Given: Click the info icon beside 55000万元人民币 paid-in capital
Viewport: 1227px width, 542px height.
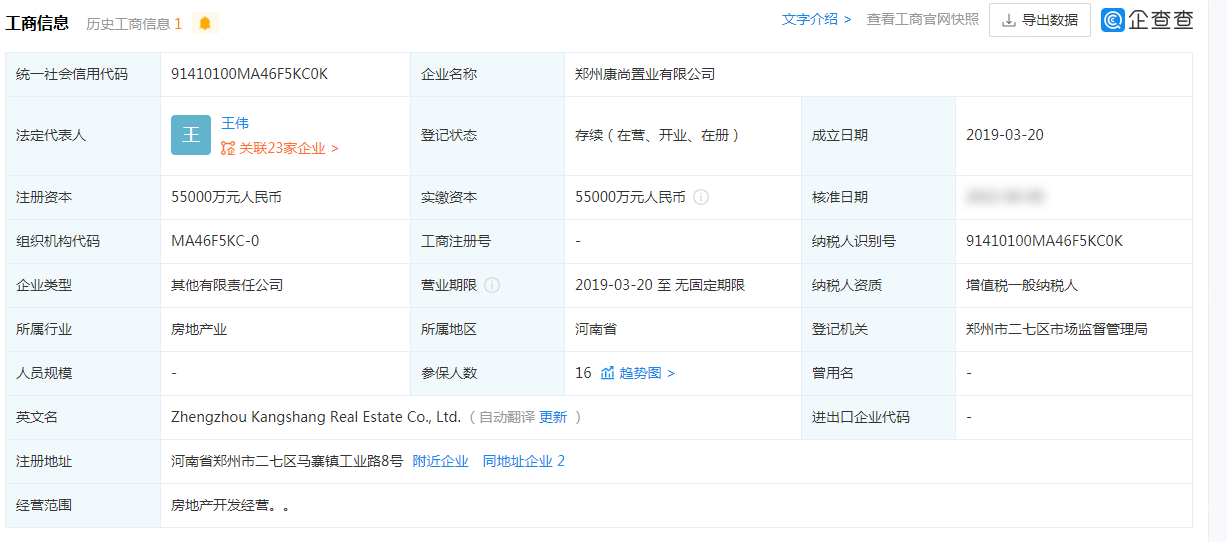Looking at the screenshot, I should (x=701, y=197).
